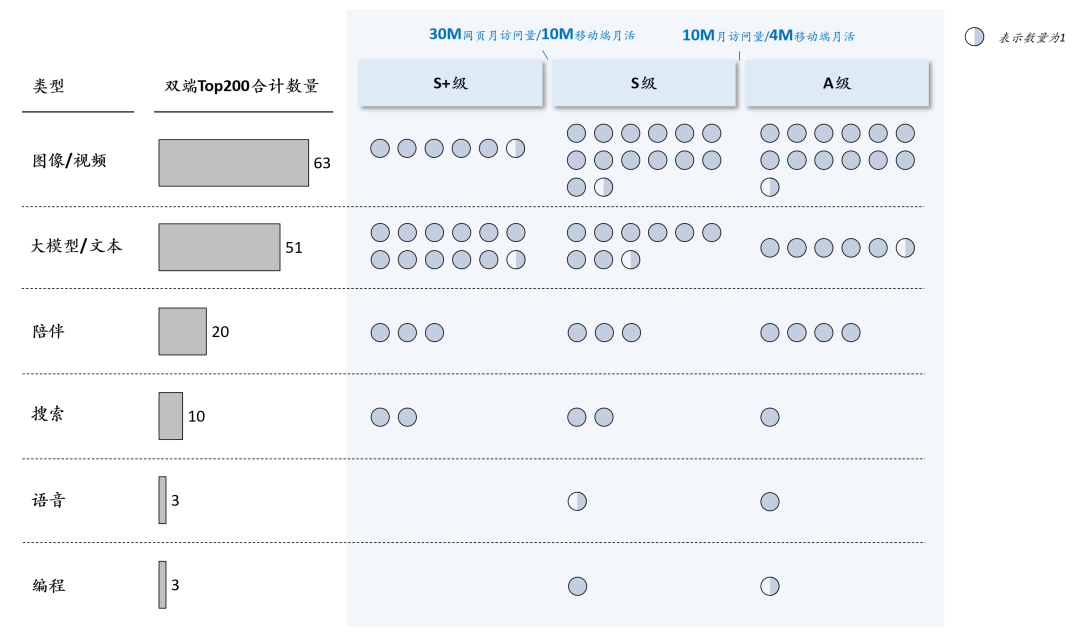Click the half circle in 编程 A级
This screenshot has height=640, width=1080.
[769, 586]
